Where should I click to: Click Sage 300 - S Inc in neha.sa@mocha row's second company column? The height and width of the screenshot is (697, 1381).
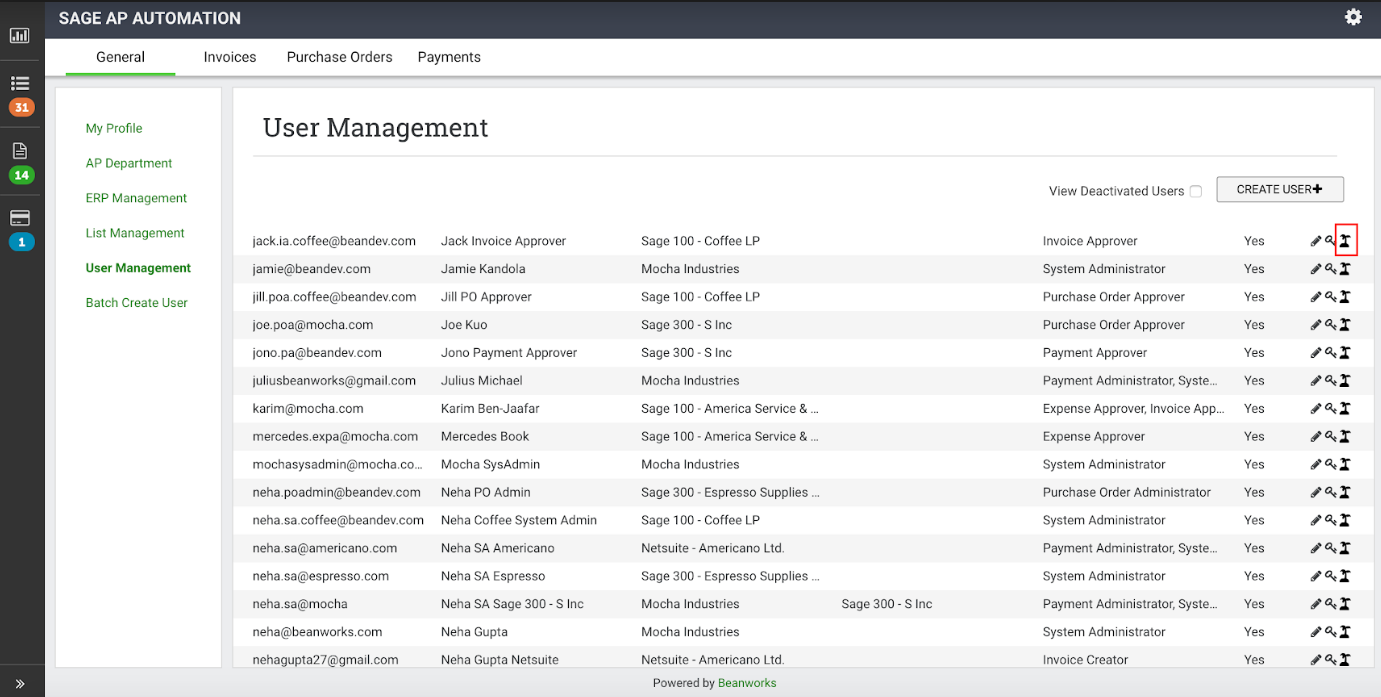[887, 604]
